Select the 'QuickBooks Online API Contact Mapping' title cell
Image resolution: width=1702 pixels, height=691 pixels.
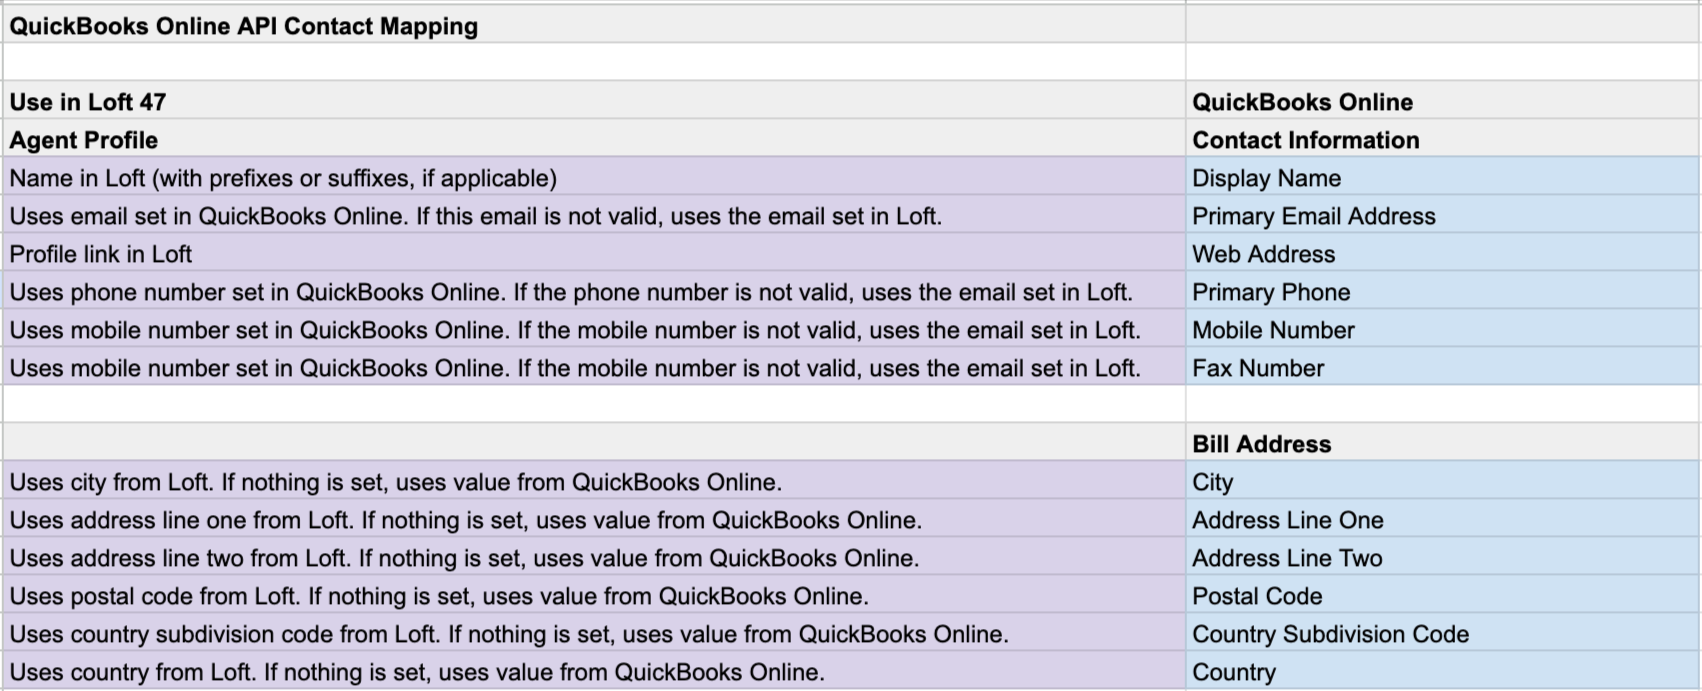[594, 25]
